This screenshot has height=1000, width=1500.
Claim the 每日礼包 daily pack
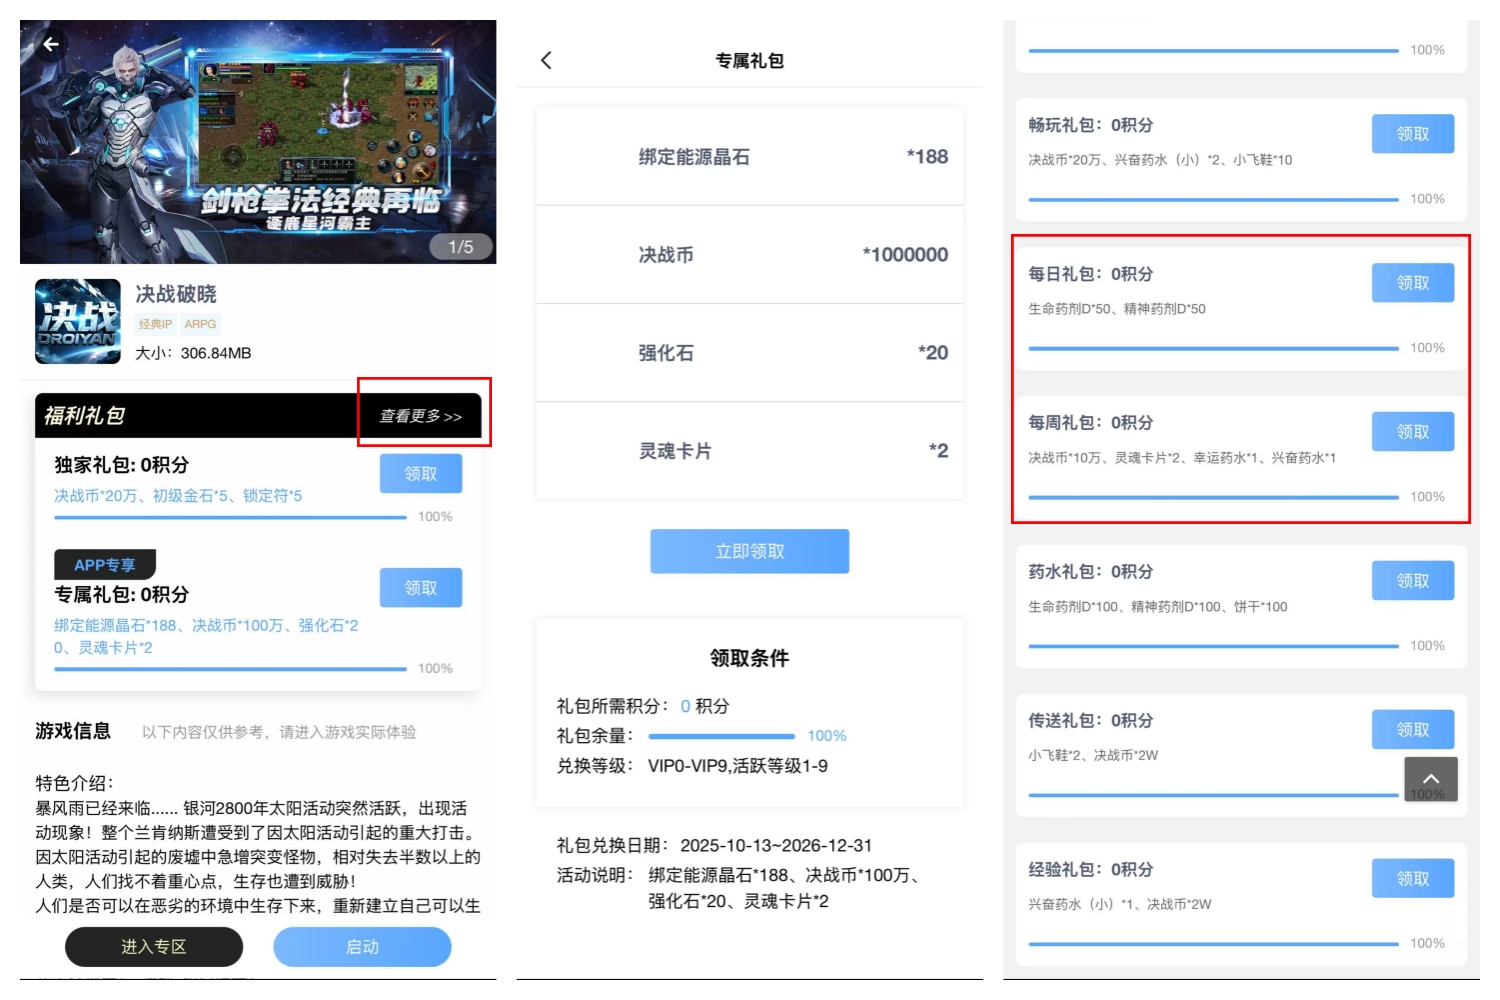click(x=1413, y=282)
